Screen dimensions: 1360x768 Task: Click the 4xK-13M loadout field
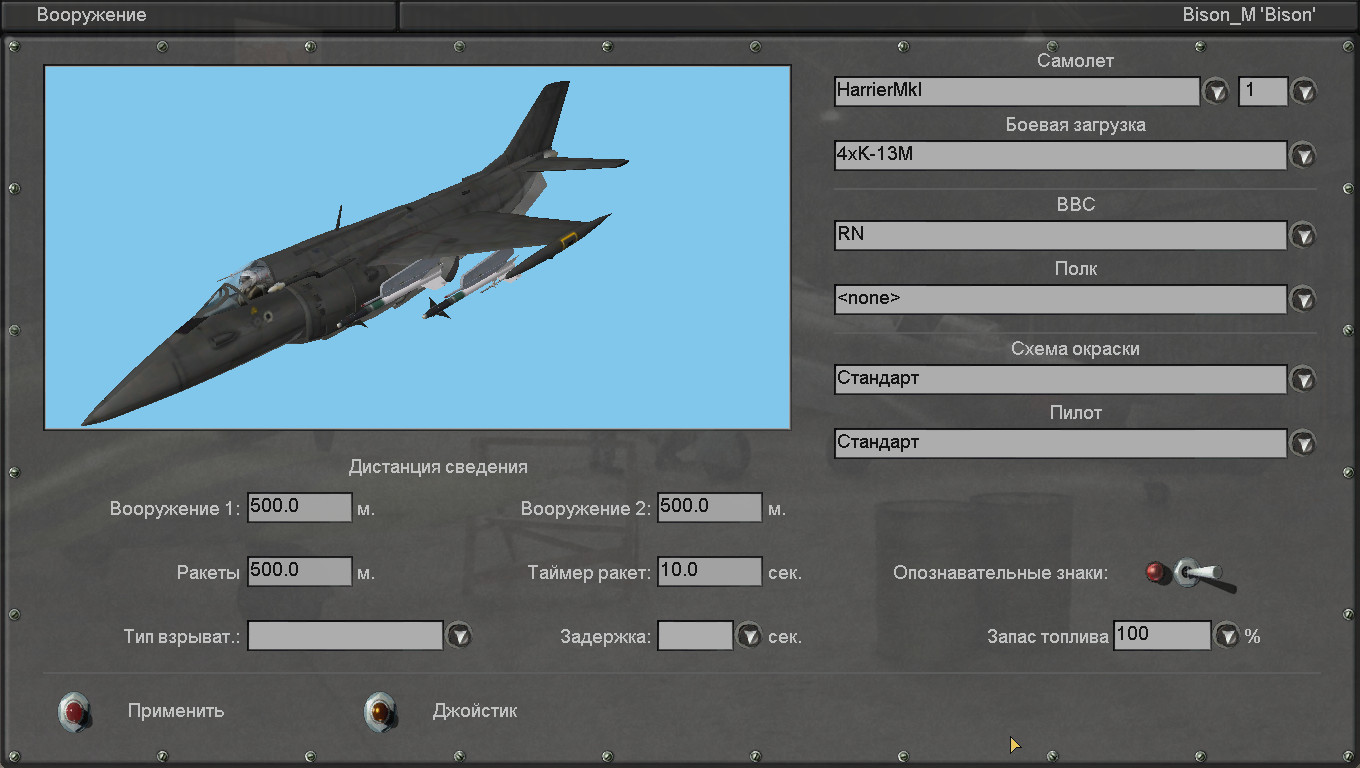[x=1060, y=155]
